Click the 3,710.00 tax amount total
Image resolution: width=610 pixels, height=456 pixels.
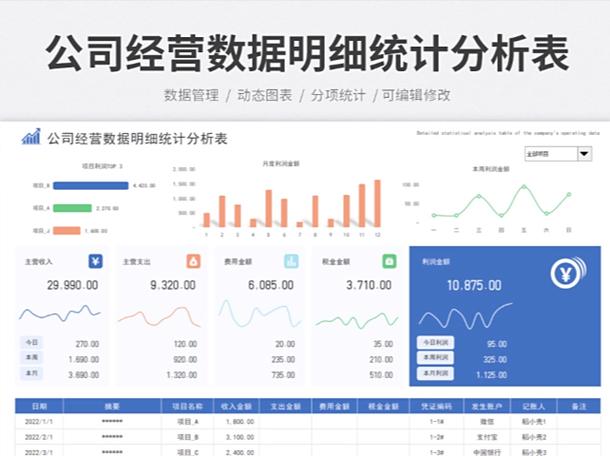coord(369,285)
